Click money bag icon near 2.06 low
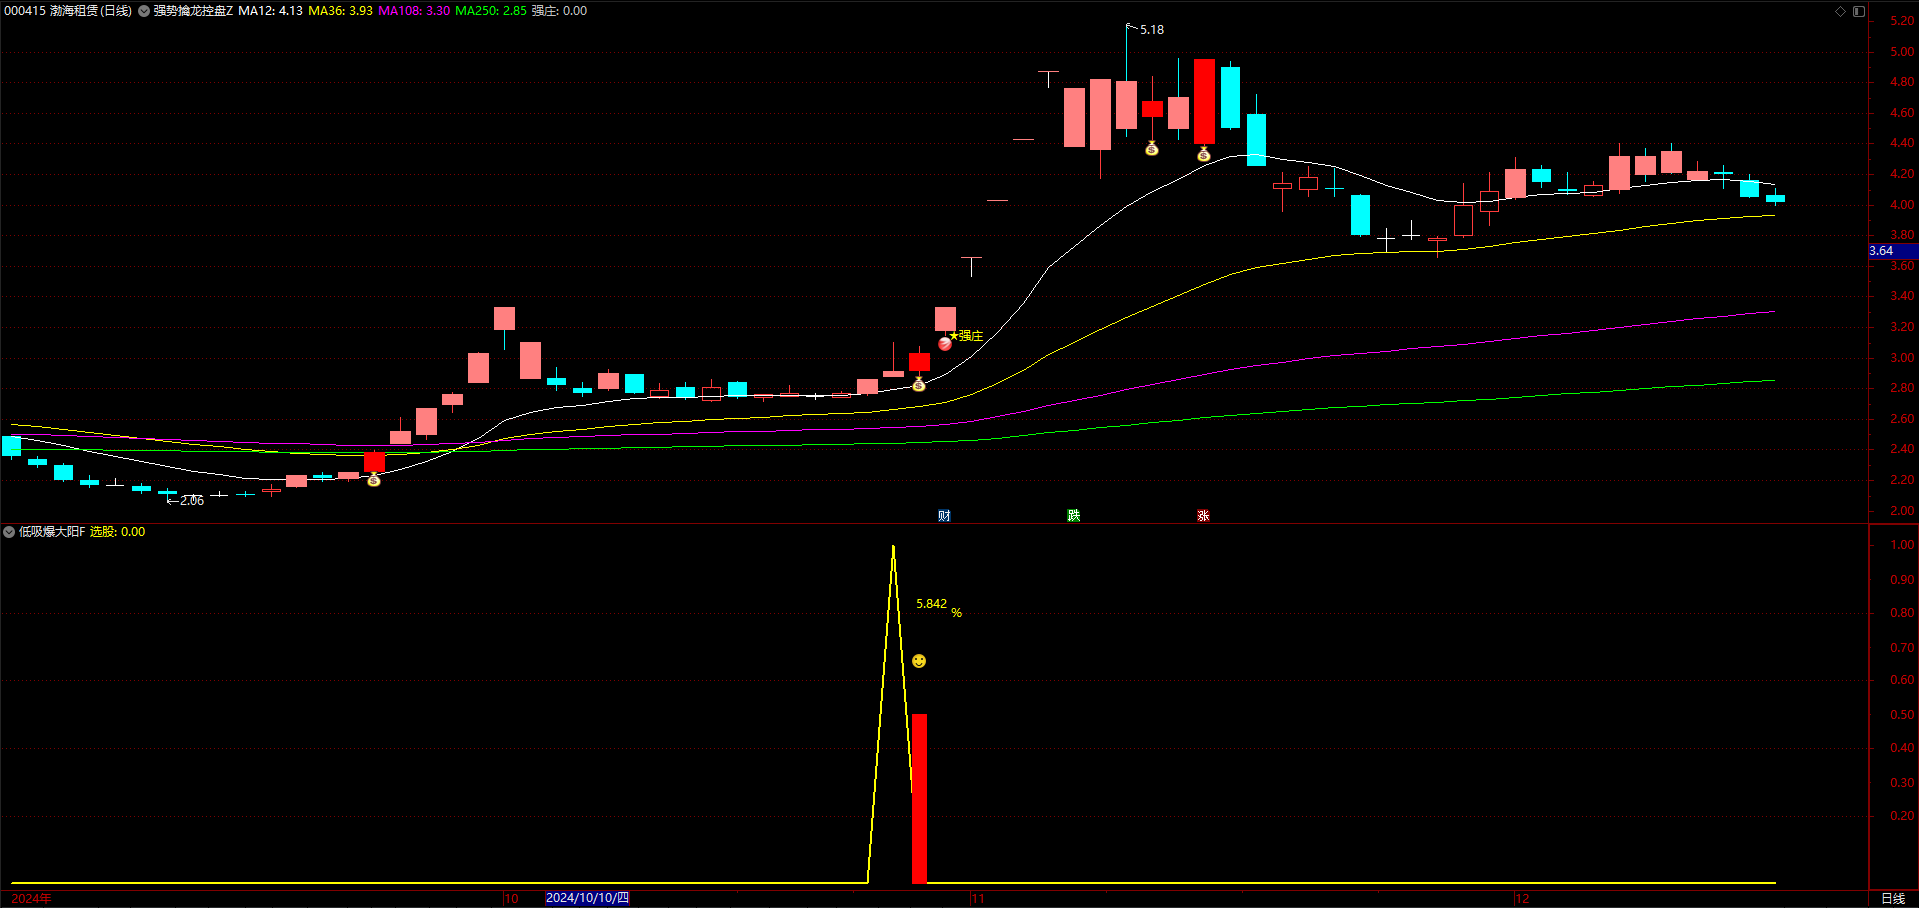 pos(374,480)
